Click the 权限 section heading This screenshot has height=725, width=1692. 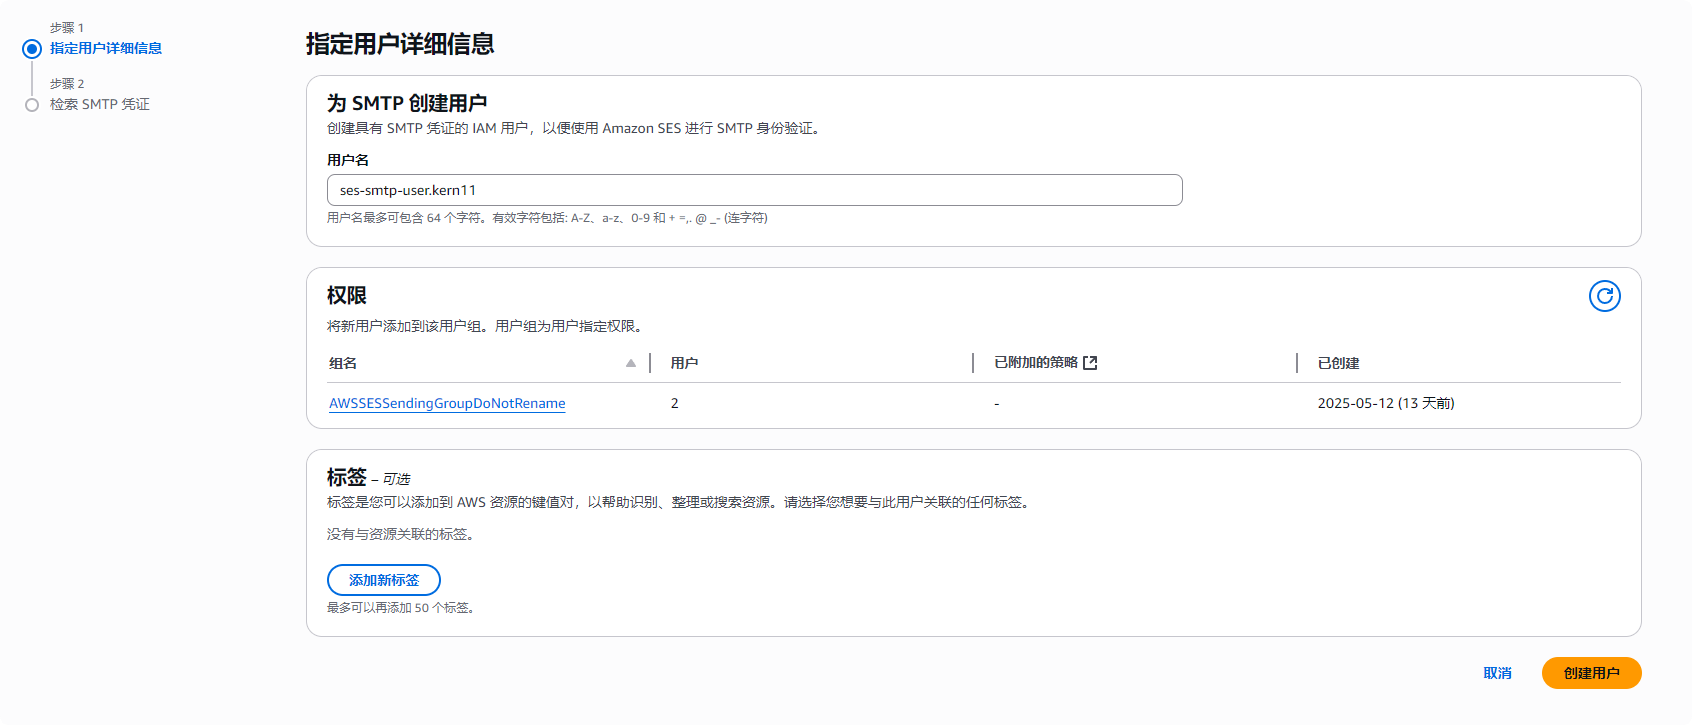(347, 295)
